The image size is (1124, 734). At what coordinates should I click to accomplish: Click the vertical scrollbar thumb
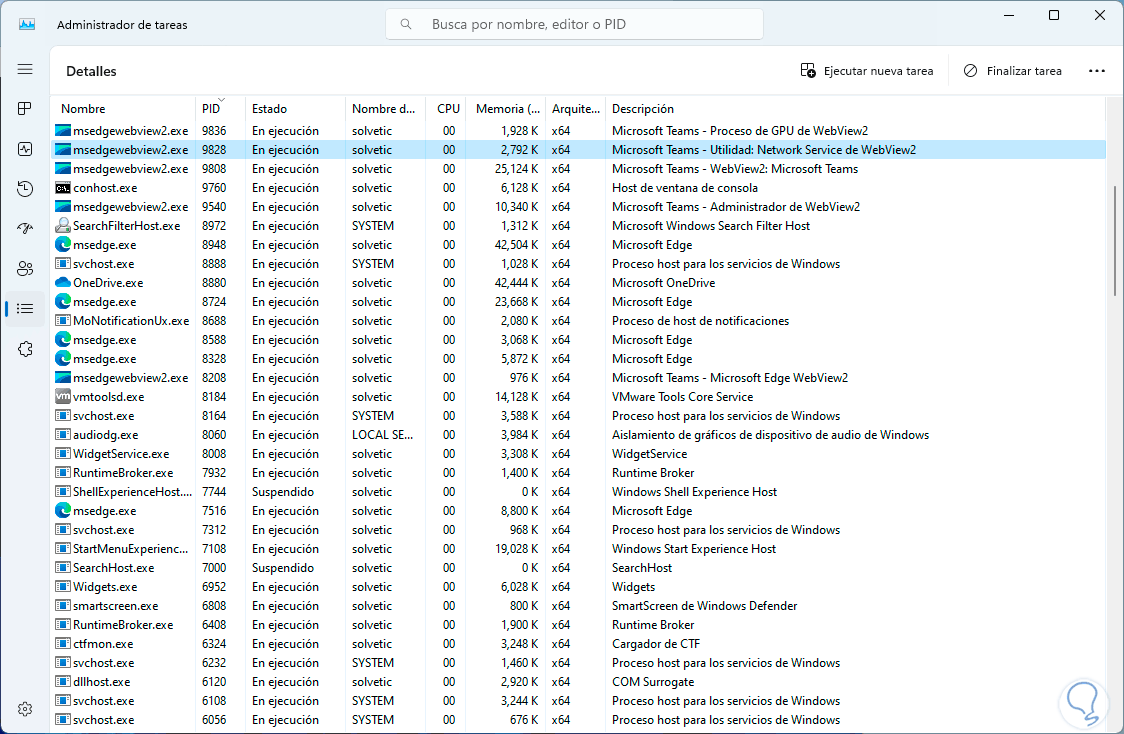[1115, 240]
